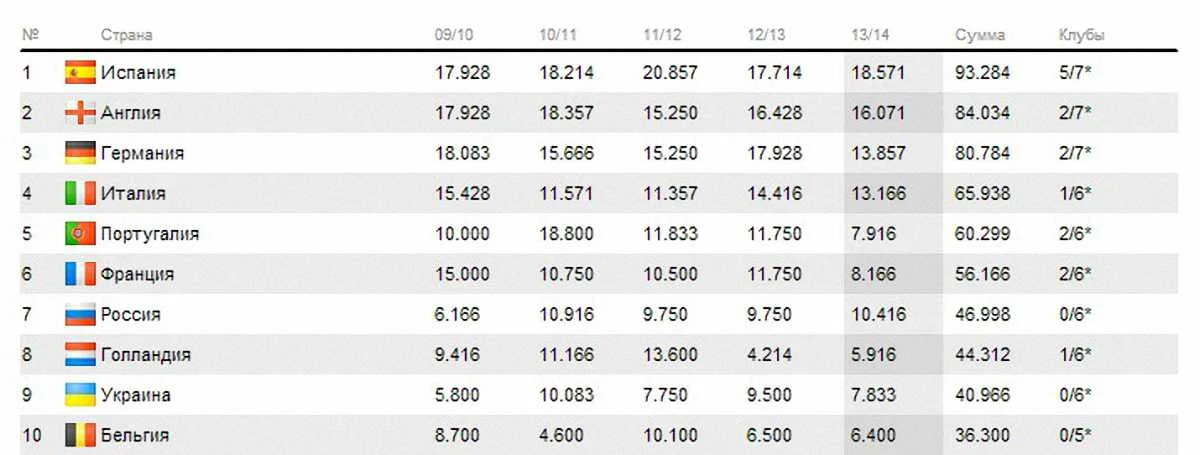Click the England flag icon

[x=80, y=113]
